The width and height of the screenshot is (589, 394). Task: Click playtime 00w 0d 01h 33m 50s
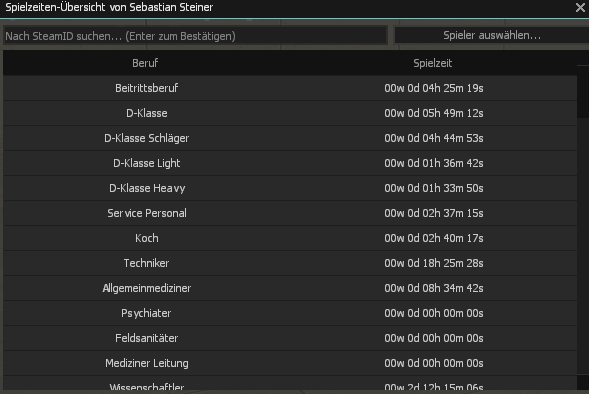[433, 188]
